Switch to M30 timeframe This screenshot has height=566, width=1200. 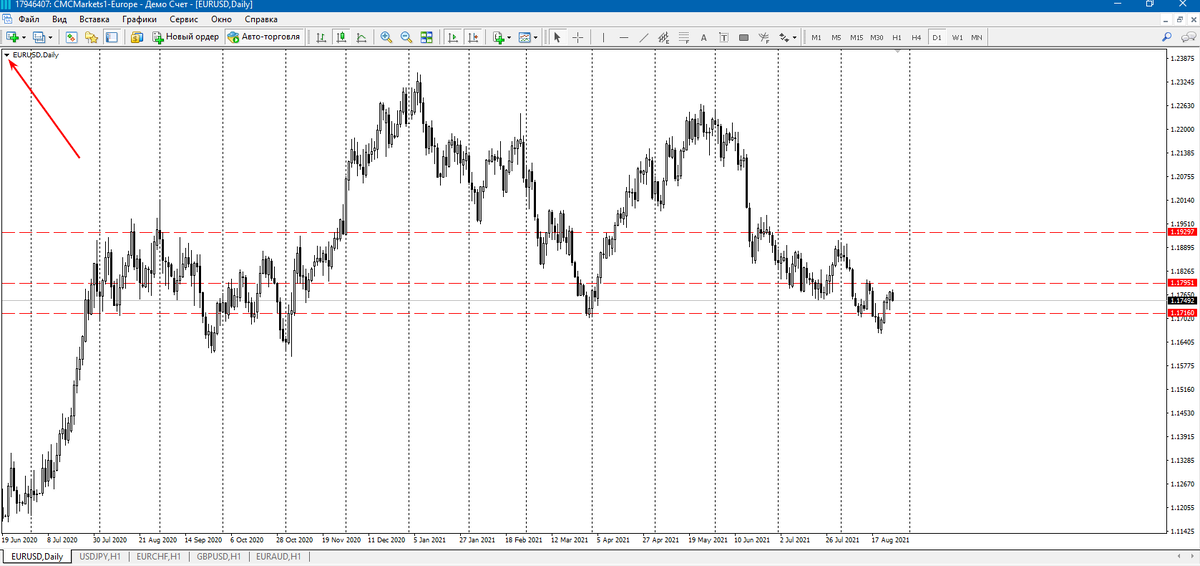click(x=877, y=37)
